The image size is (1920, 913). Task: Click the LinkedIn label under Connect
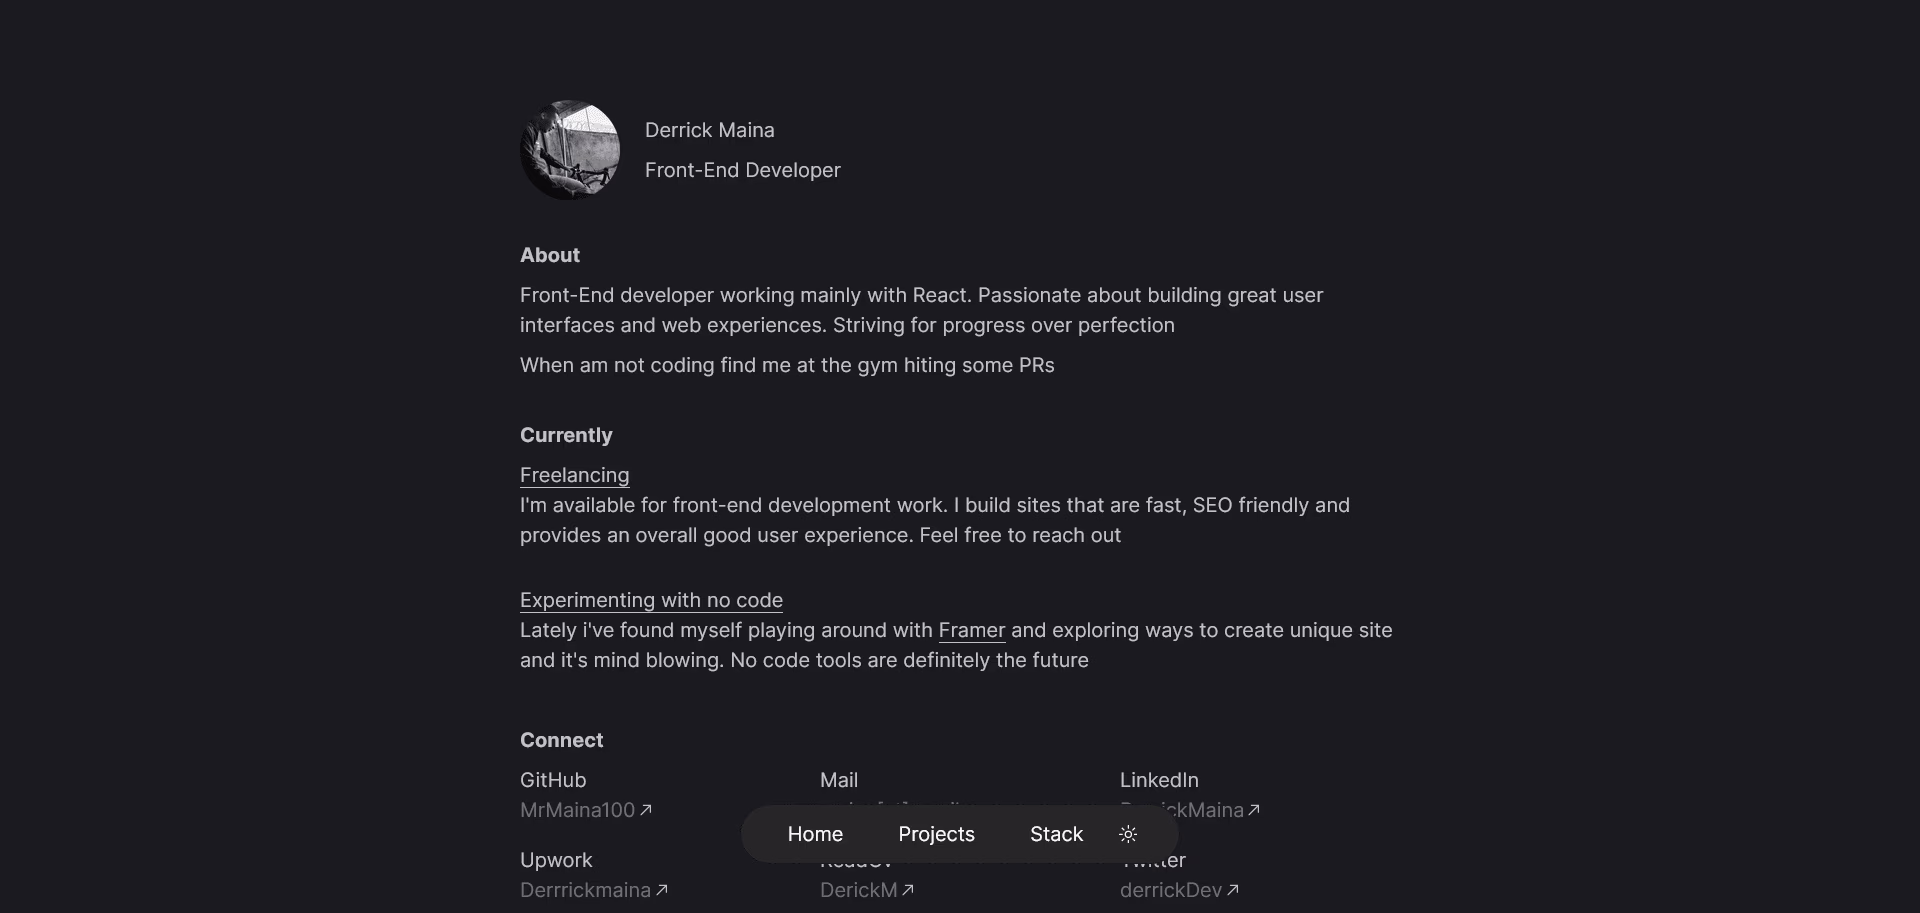click(1159, 780)
